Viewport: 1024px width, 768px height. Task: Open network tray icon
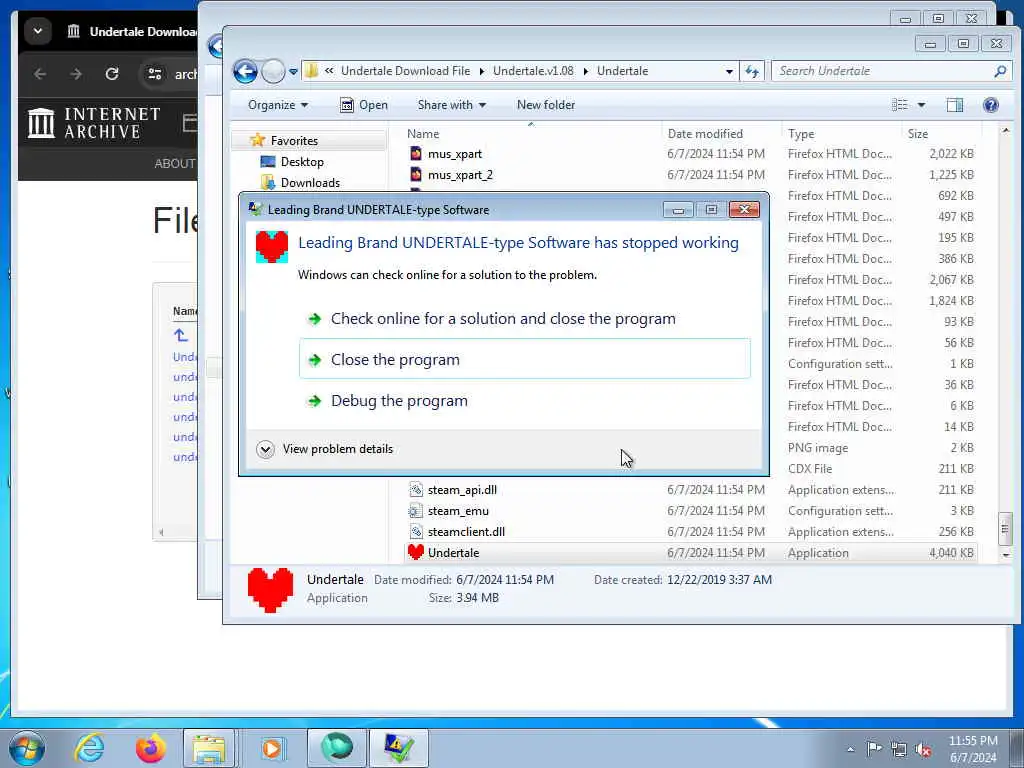[x=899, y=749]
